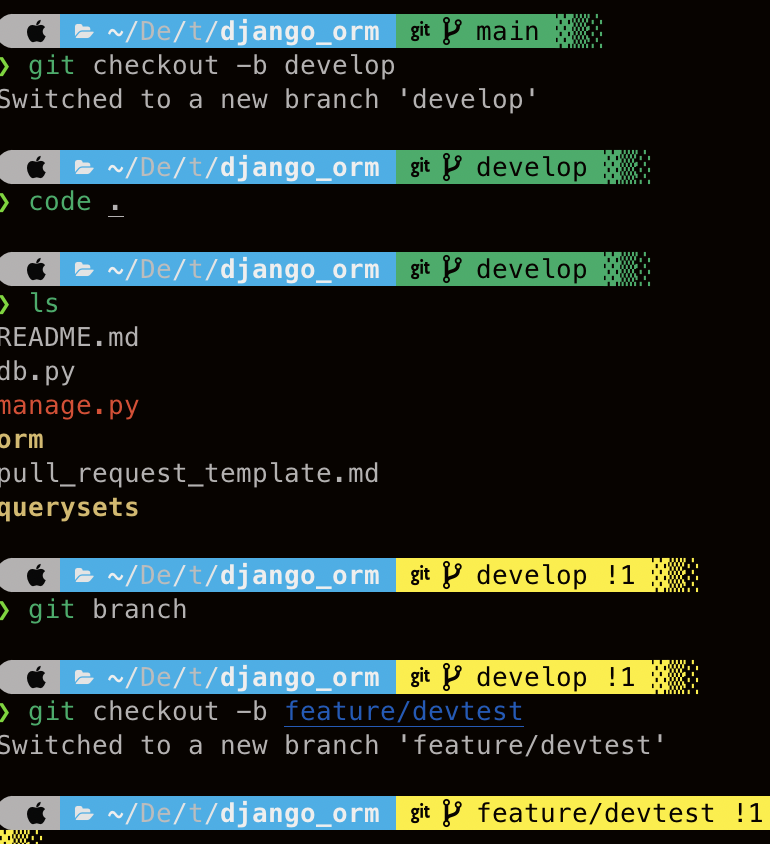Click the 'feature/devtest !1' status in the last prompt
Image resolution: width=770 pixels, height=844 pixels.
pyautogui.click(x=620, y=813)
